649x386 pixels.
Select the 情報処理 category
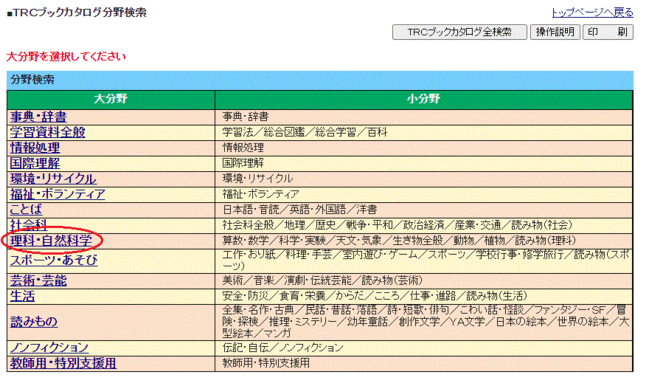coord(35,148)
